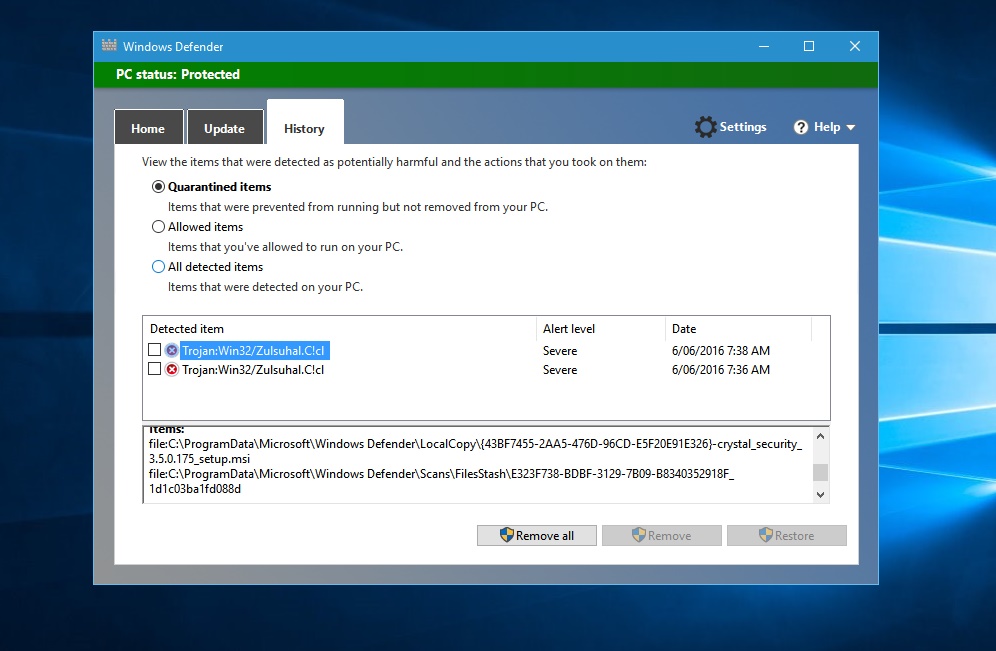The height and width of the screenshot is (651, 996).
Task: Click the date 6/06/2016 7:36 AM
Action: (721, 370)
